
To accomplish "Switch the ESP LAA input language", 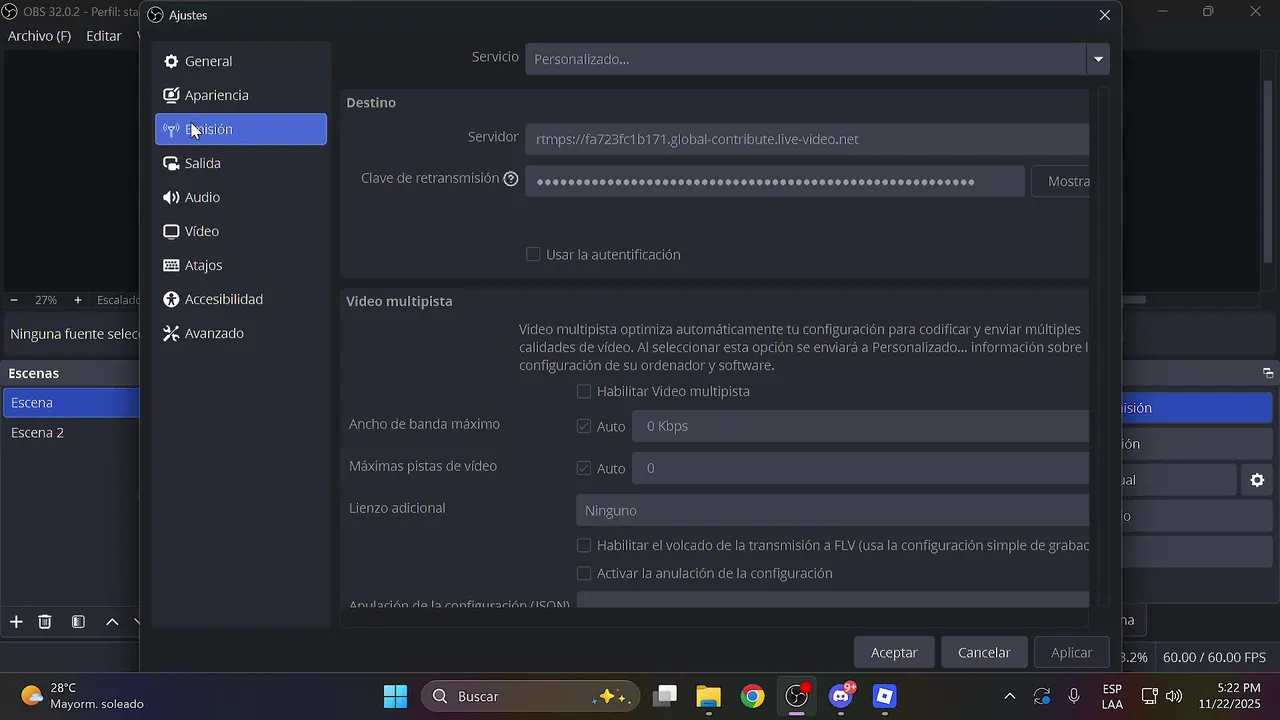I will click(x=1112, y=696).
